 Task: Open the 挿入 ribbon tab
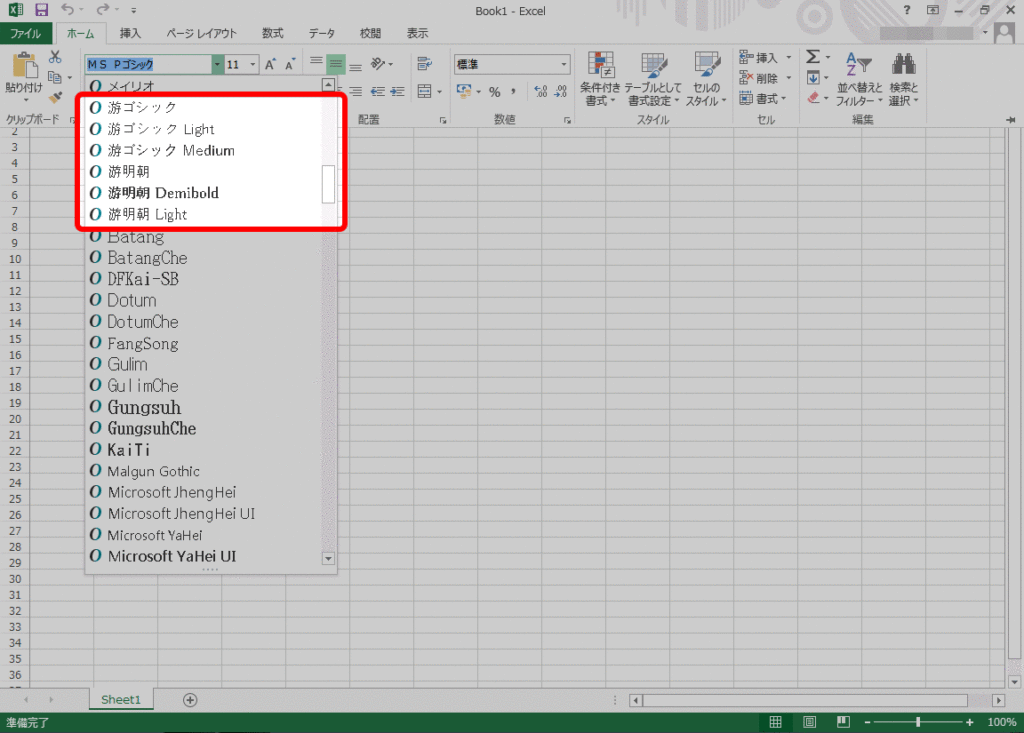click(x=130, y=33)
